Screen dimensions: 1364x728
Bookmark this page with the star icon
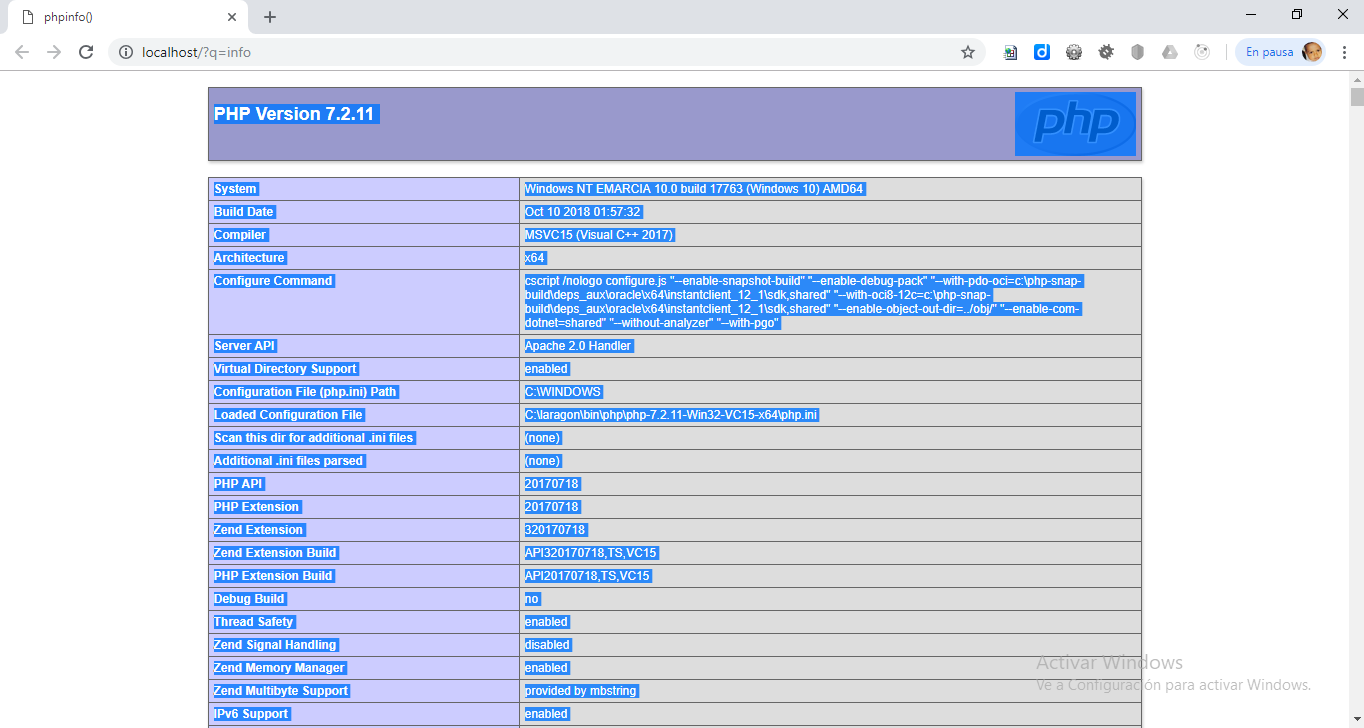coord(967,52)
